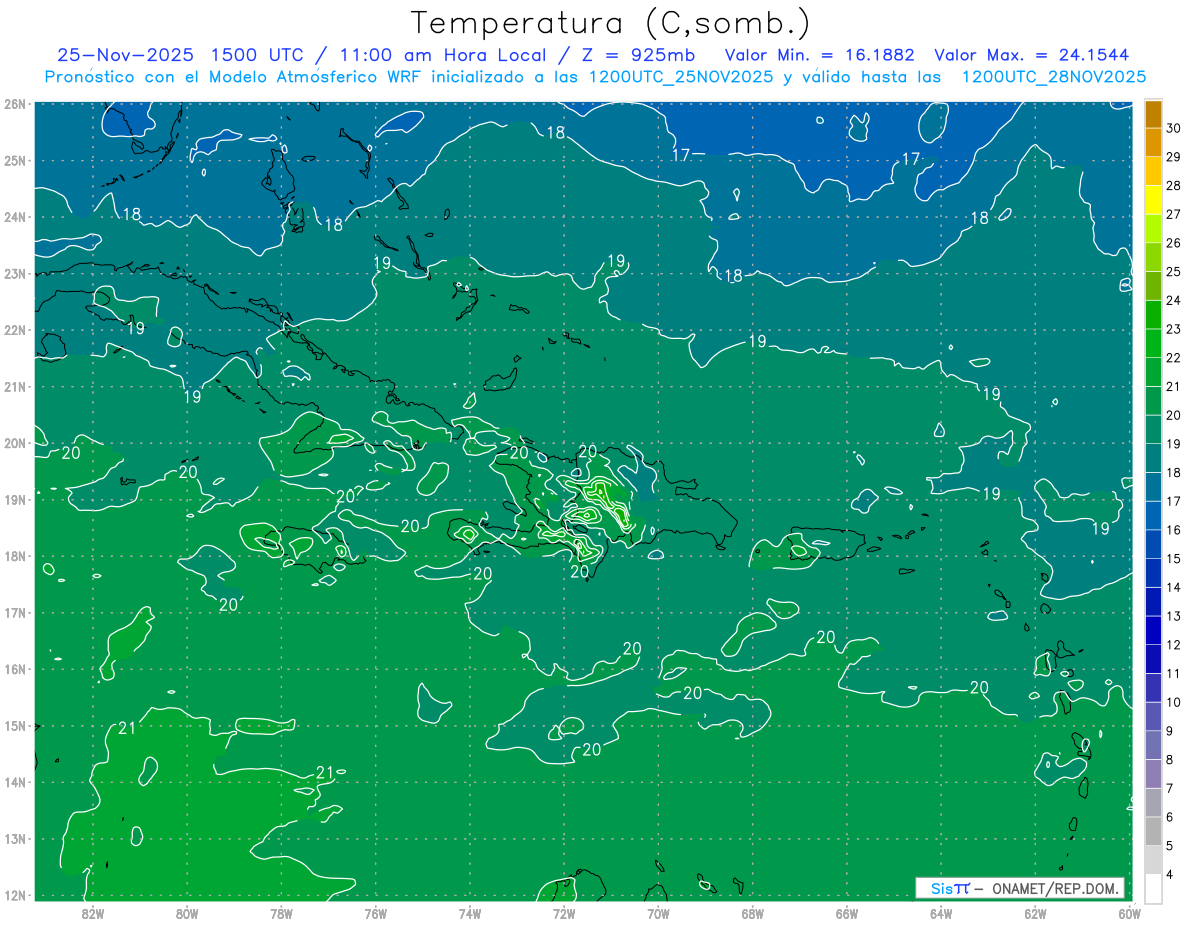This screenshot has width=1200, height=927.
Task: Click the color scale label 24
Action: [x=1173, y=300]
